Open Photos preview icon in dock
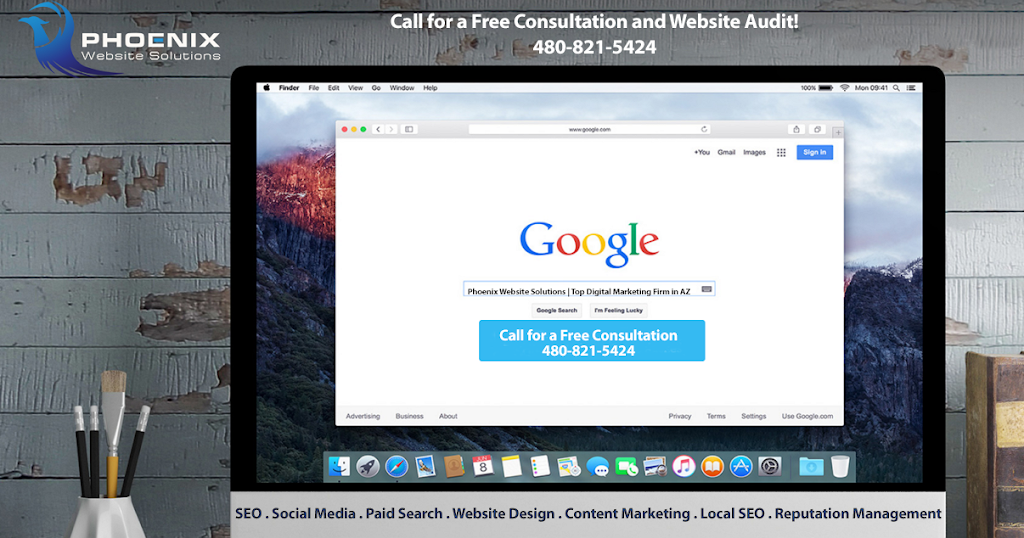 (655, 466)
